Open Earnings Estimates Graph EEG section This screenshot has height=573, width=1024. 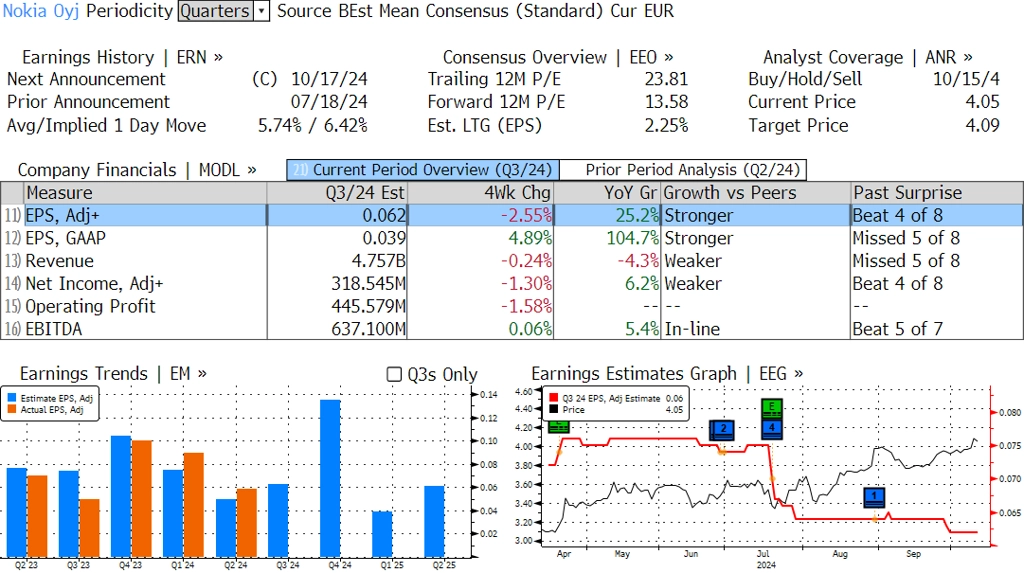pos(667,374)
